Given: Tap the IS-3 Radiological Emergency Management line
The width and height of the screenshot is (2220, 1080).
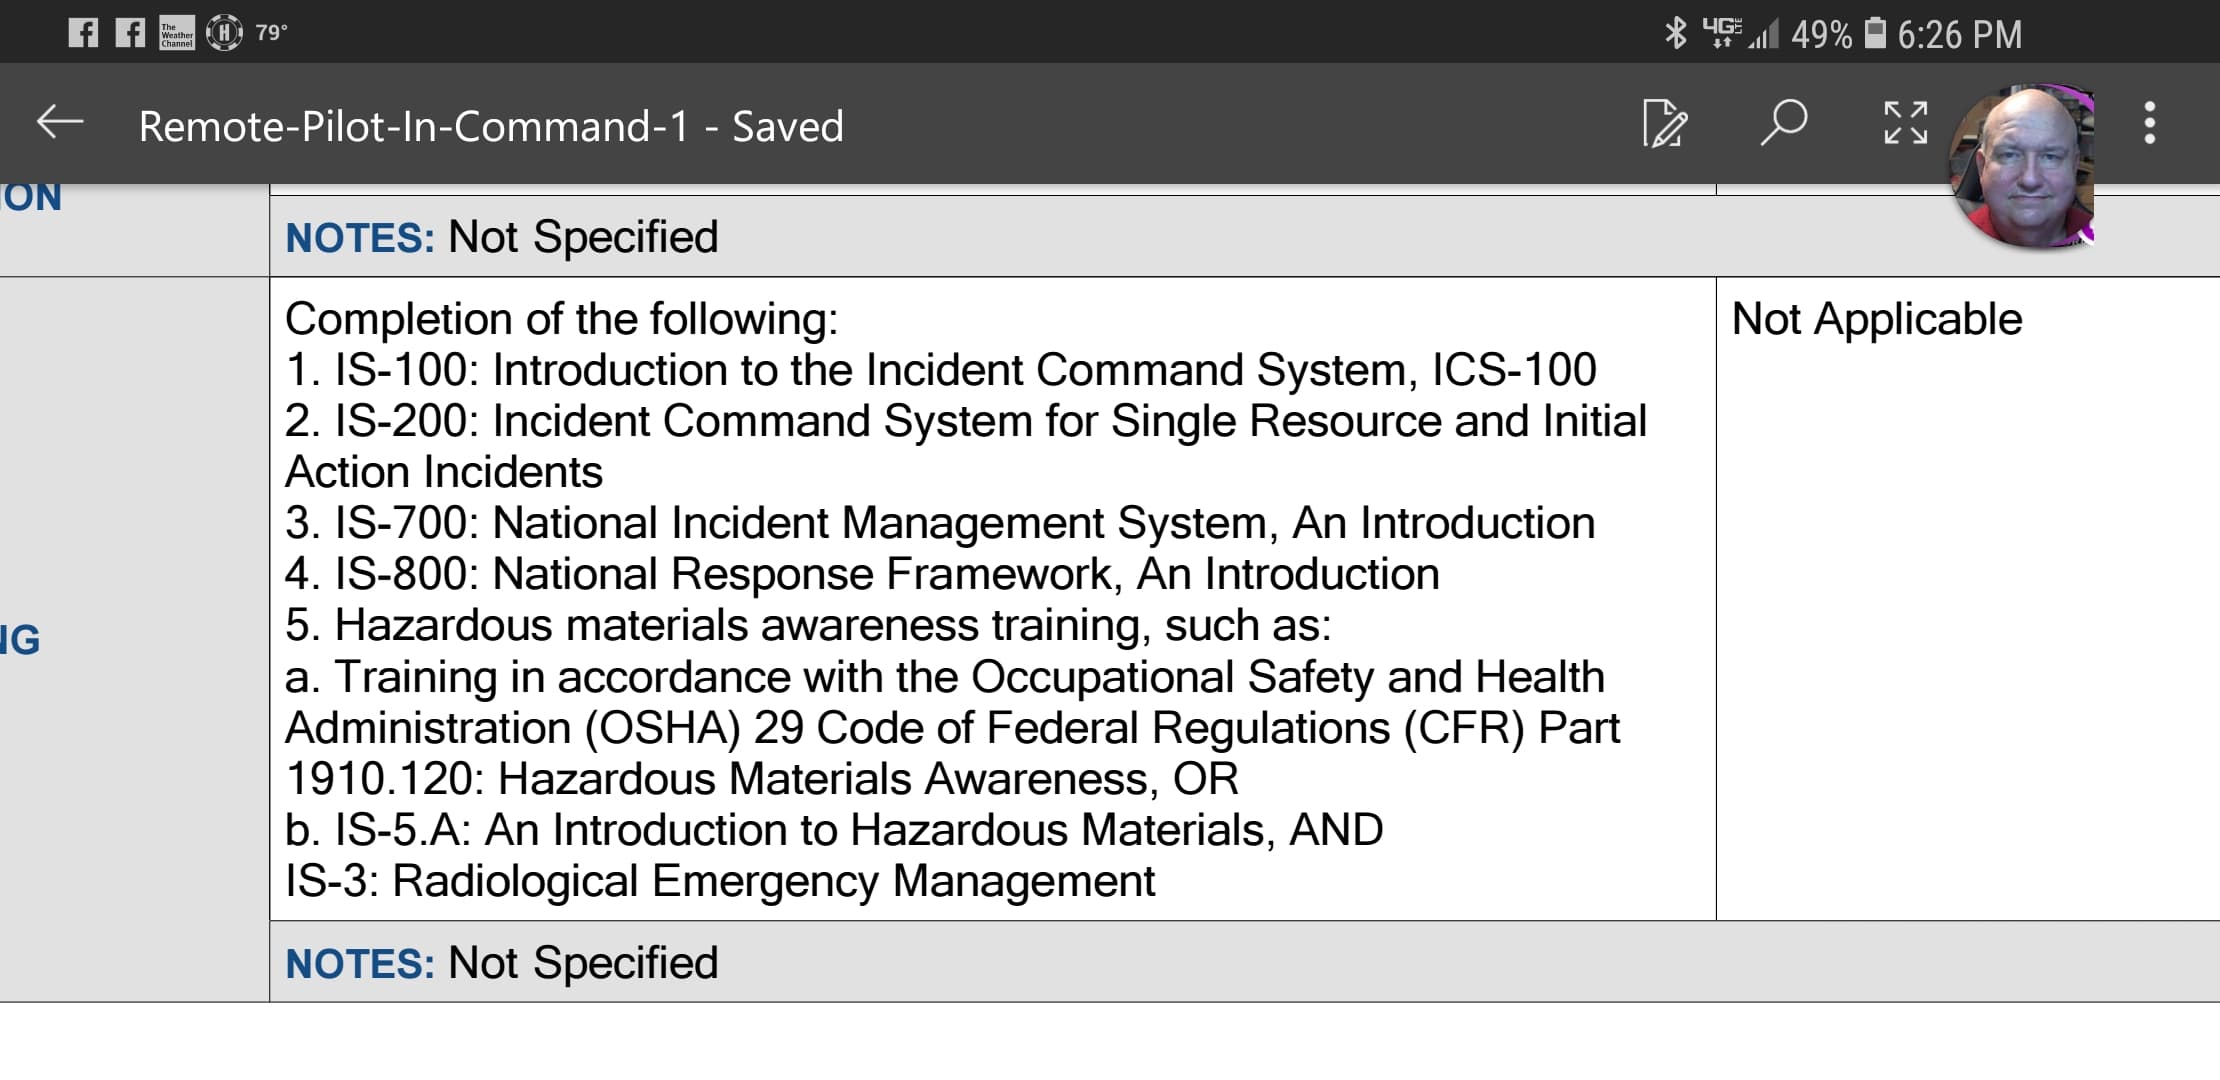Looking at the screenshot, I should [720, 881].
